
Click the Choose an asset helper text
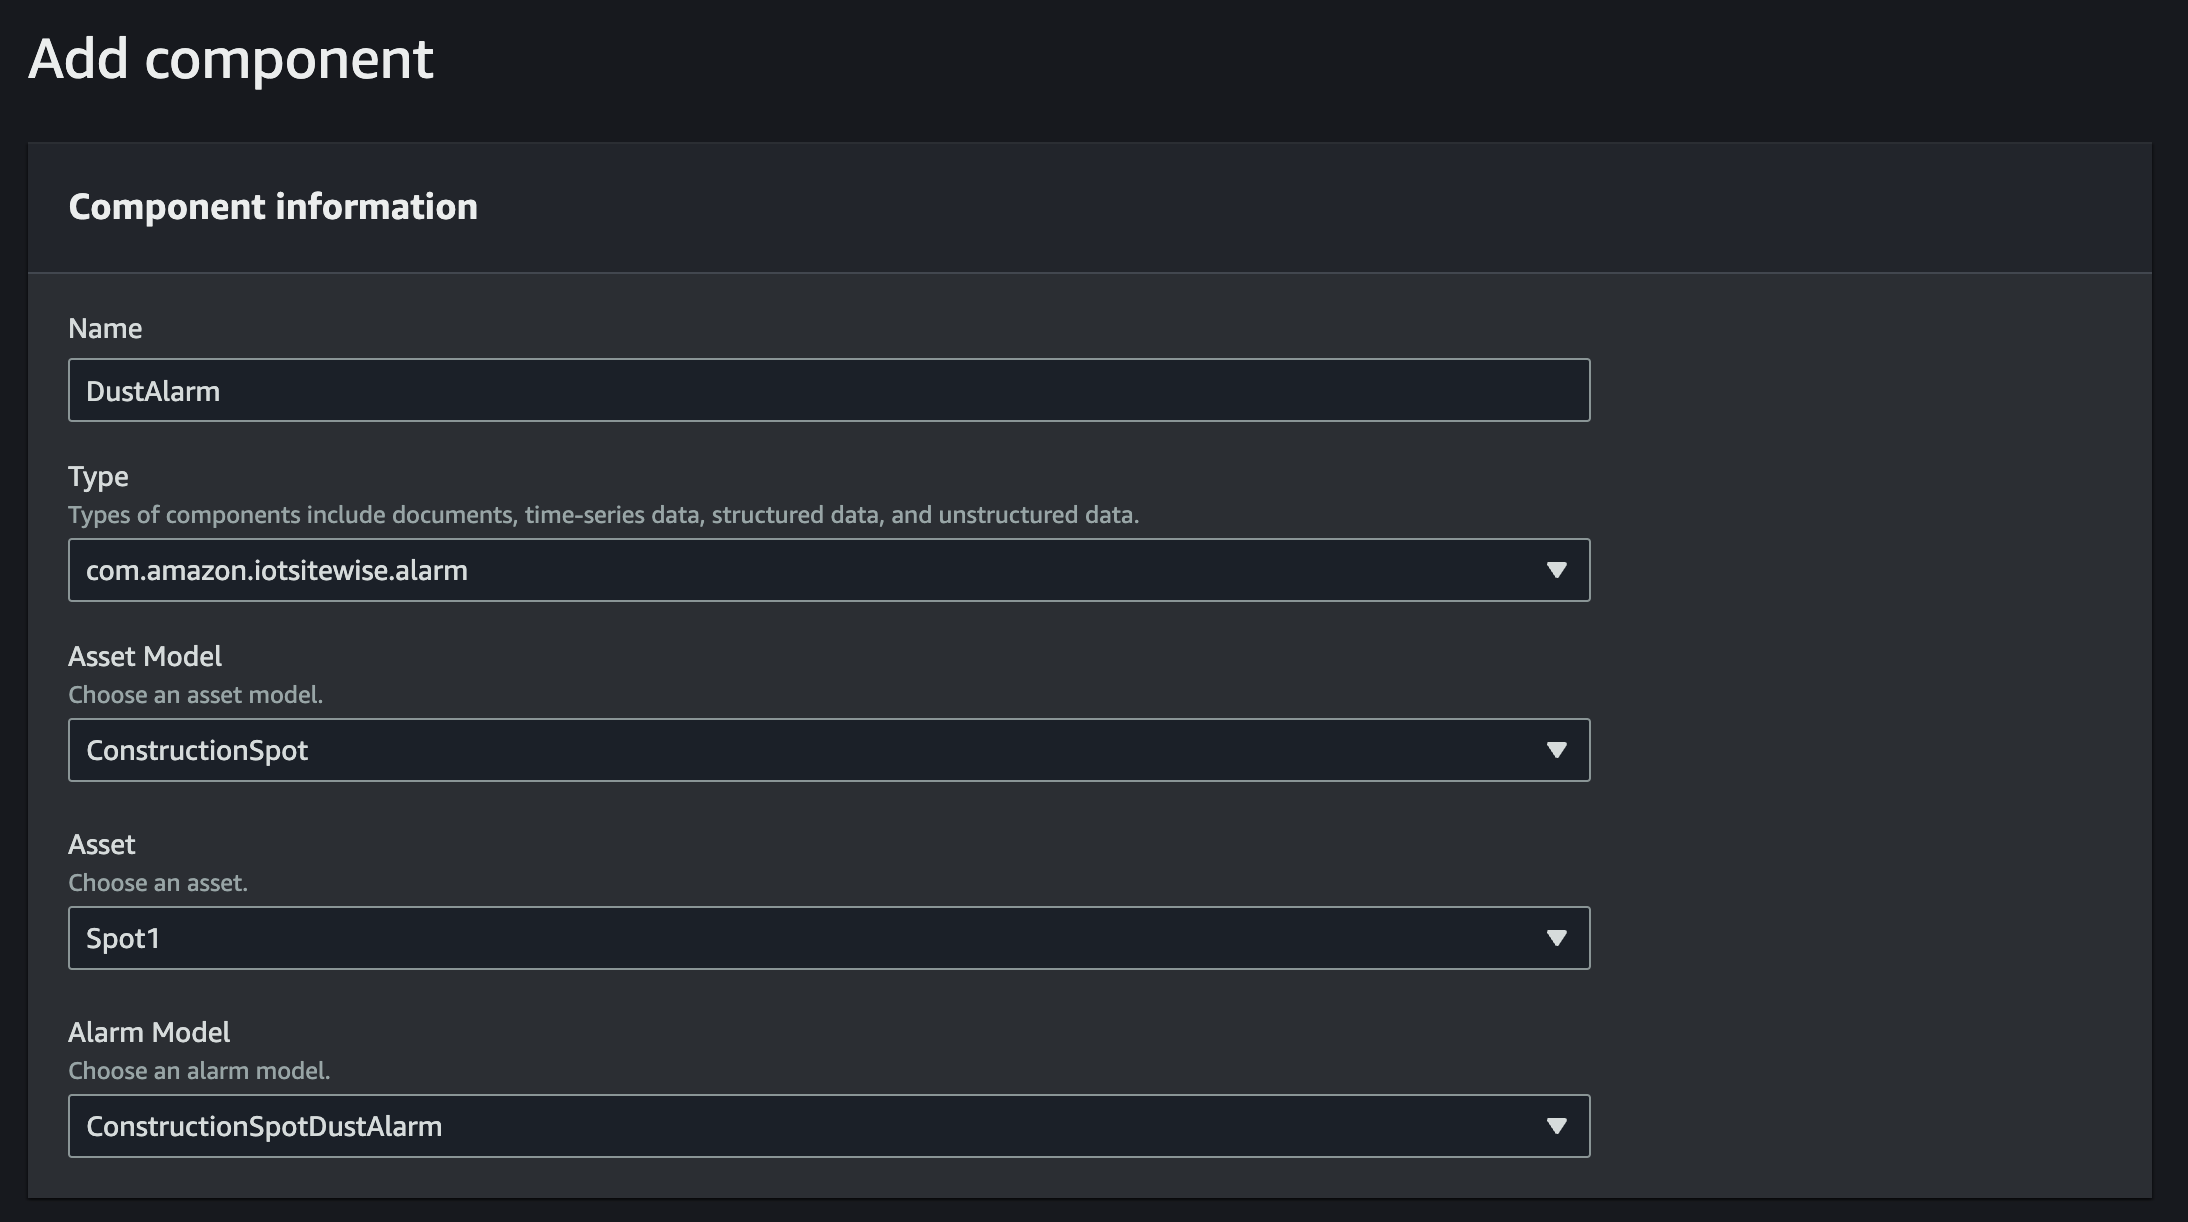157,882
